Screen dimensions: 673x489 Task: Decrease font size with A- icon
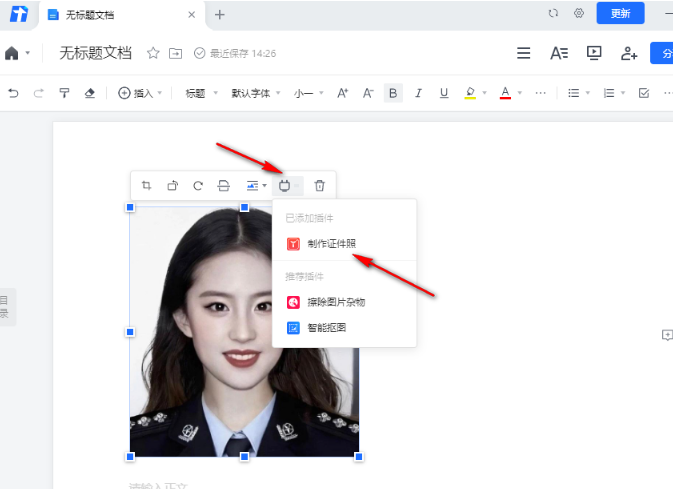(x=368, y=93)
